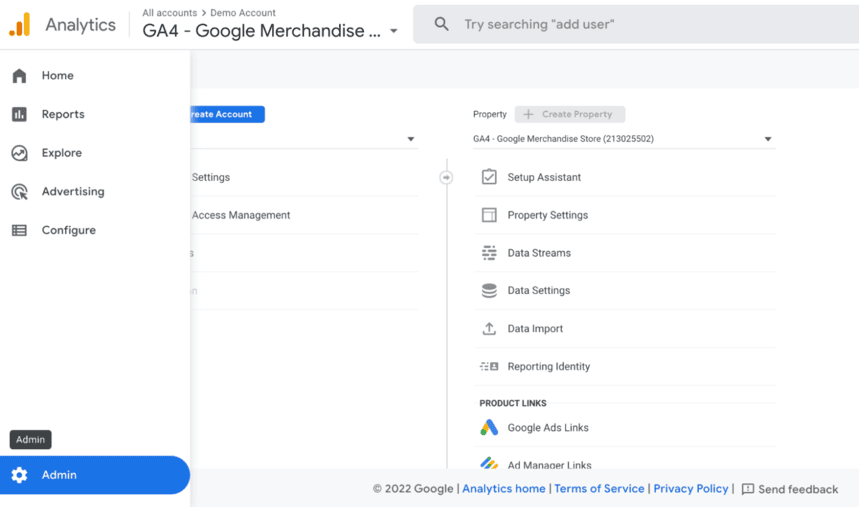The height and width of the screenshot is (507, 859).
Task: Open the Configure section
Action: point(68,230)
